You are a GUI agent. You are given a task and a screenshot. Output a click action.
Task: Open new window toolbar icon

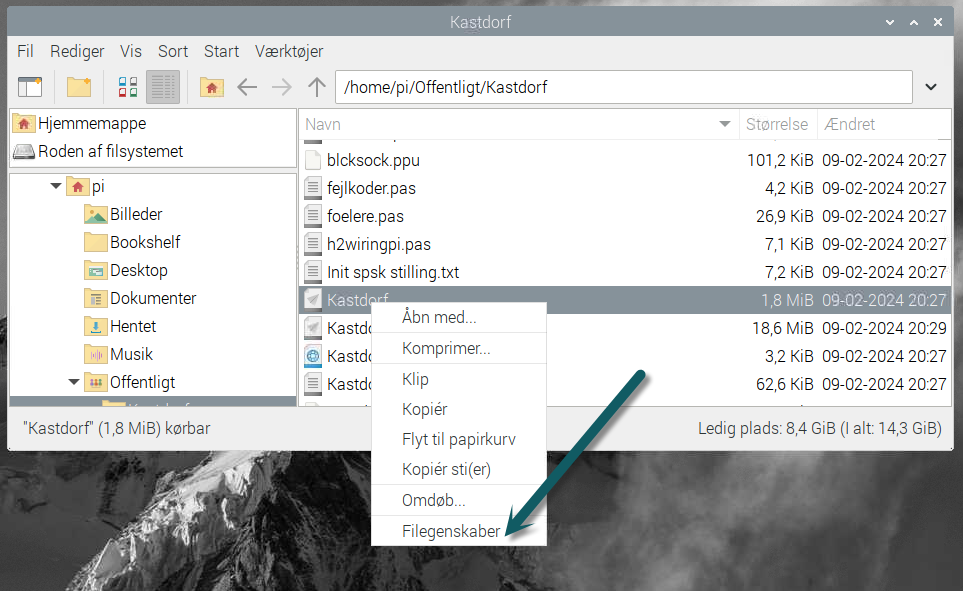31,87
